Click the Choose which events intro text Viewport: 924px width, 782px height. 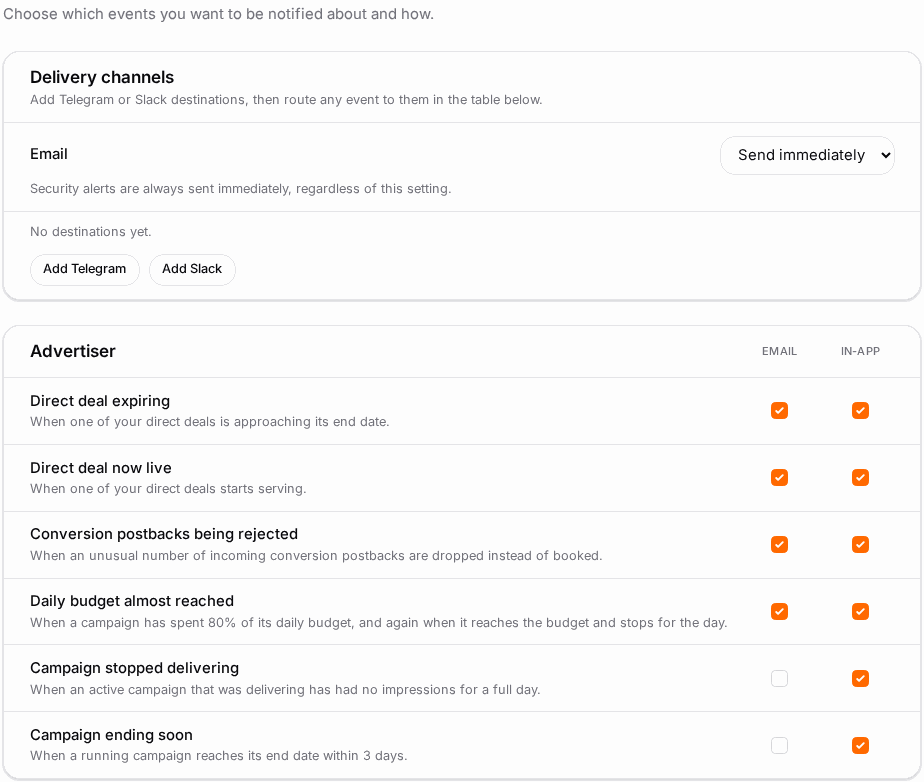click(x=219, y=14)
